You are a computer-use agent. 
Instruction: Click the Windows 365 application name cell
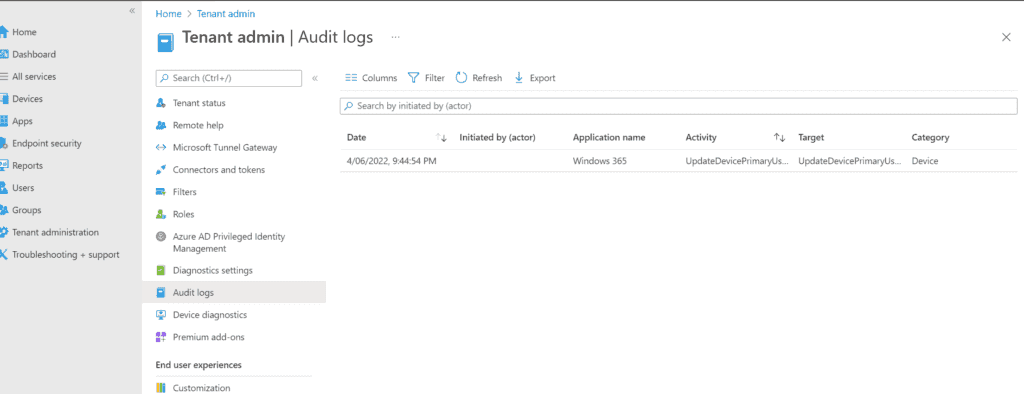600,161
